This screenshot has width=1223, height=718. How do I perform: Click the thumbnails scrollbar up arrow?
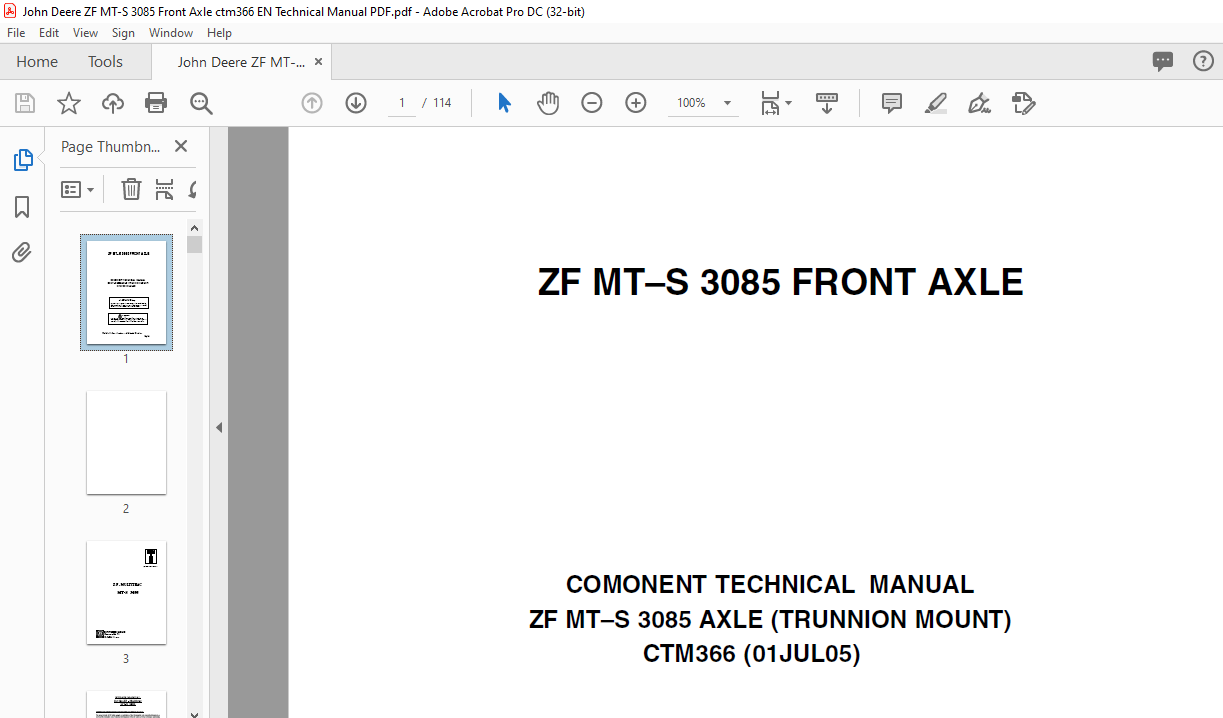point(194,227)
